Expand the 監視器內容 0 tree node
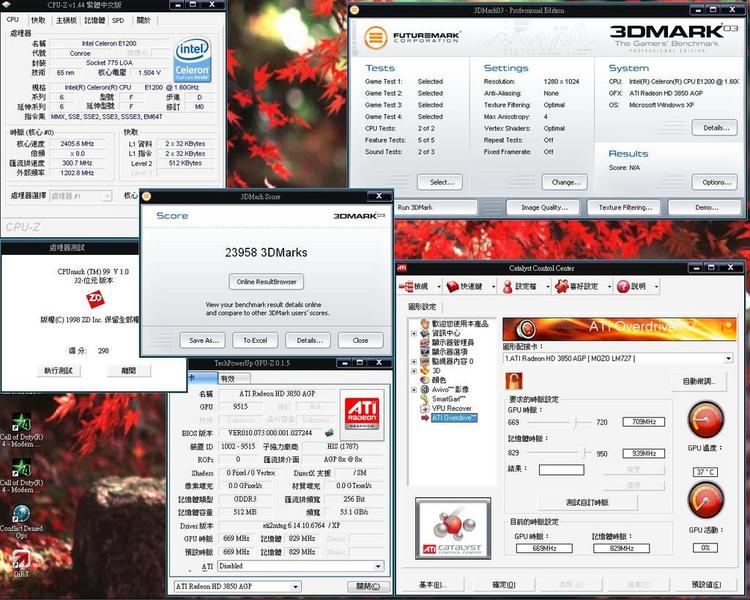Image resolution: width=750 pixels, height=600 pixels. [x=414, y=361]
